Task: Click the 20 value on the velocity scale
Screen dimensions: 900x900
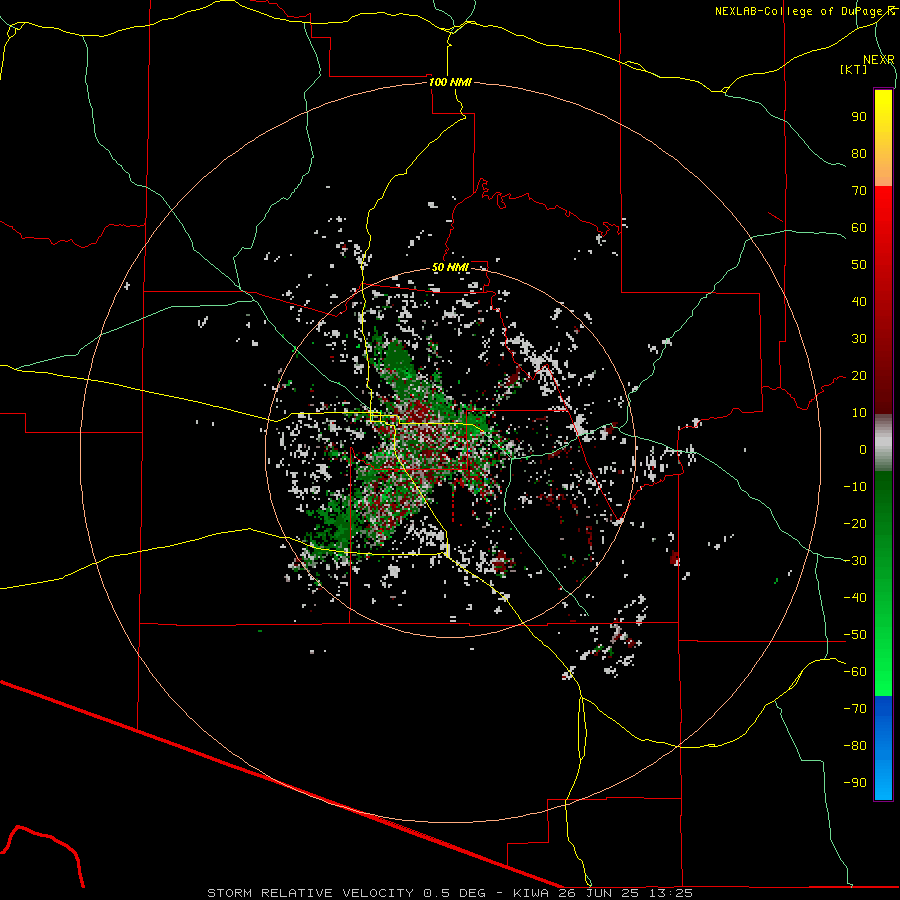Action: pyautogui.click(x=859, y=376)
